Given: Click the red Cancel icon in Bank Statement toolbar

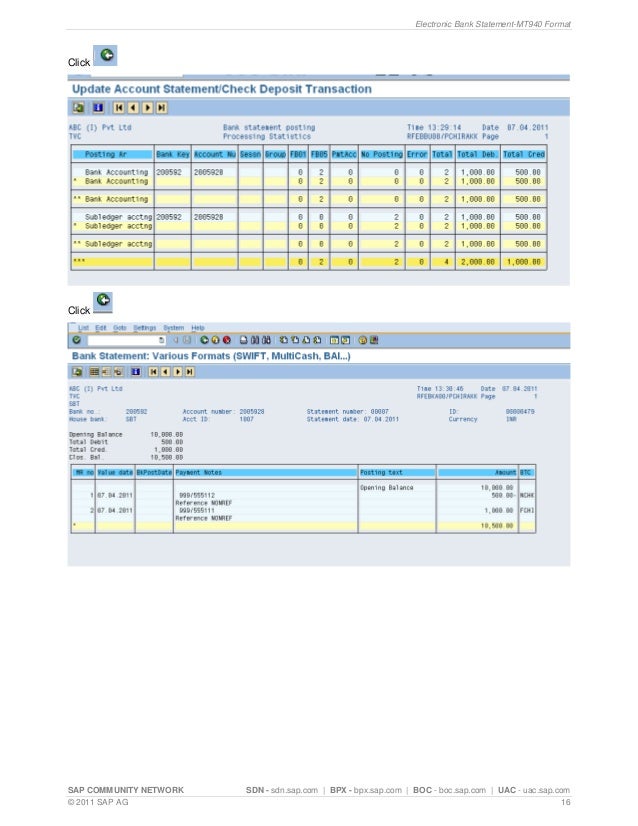Looking at the screenshot, I should (x=227, y=340).
